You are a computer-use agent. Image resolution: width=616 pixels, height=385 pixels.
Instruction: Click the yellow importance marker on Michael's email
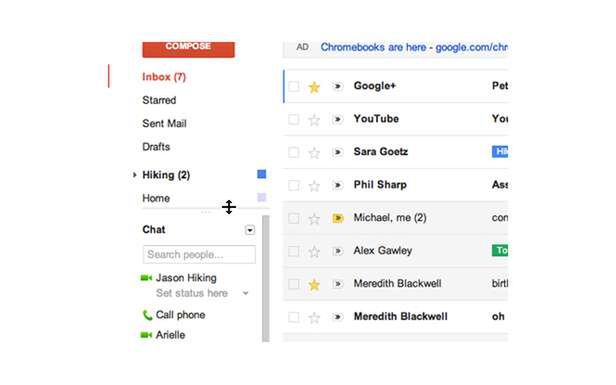[x=338, y=218]
